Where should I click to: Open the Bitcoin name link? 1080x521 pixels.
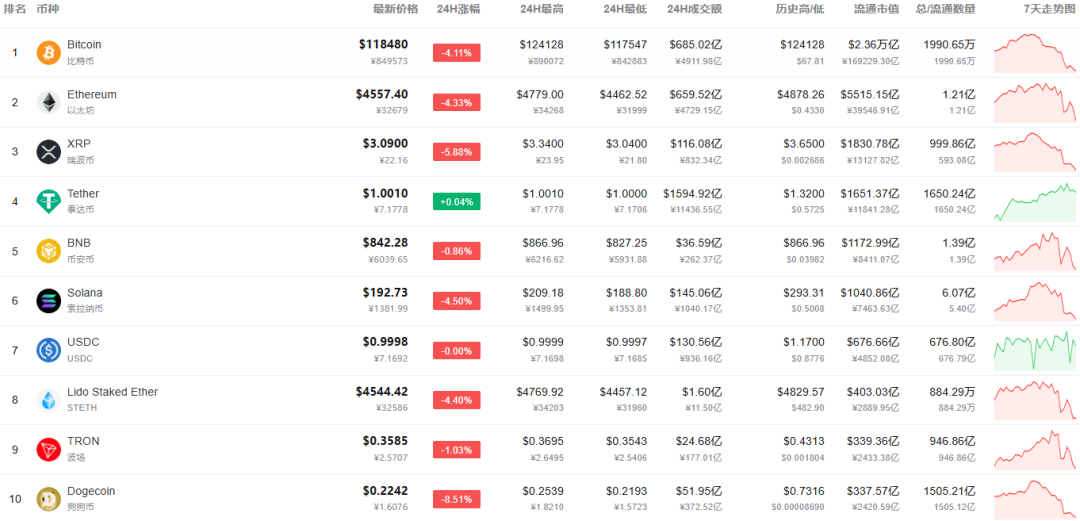pos(84,45)
